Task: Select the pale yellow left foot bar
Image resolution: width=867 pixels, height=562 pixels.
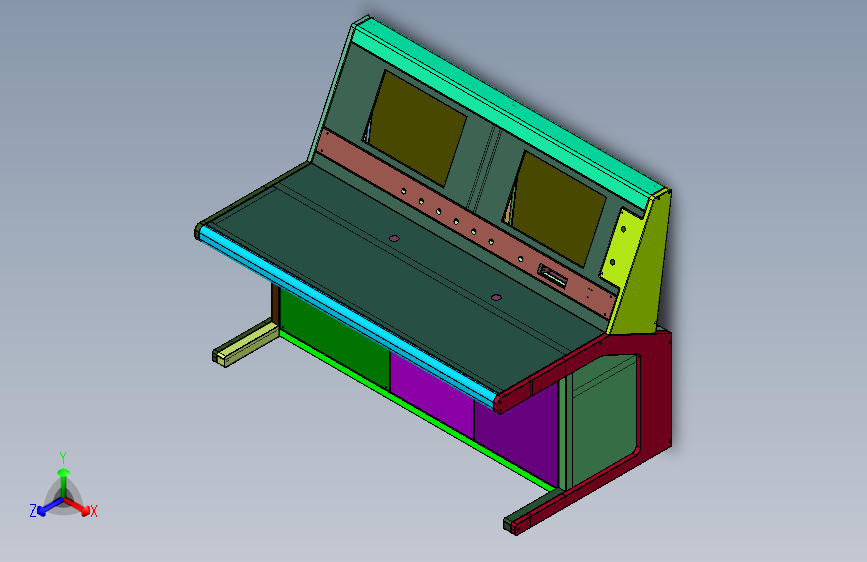Action: pyautogui.click(x=247, y=344)
